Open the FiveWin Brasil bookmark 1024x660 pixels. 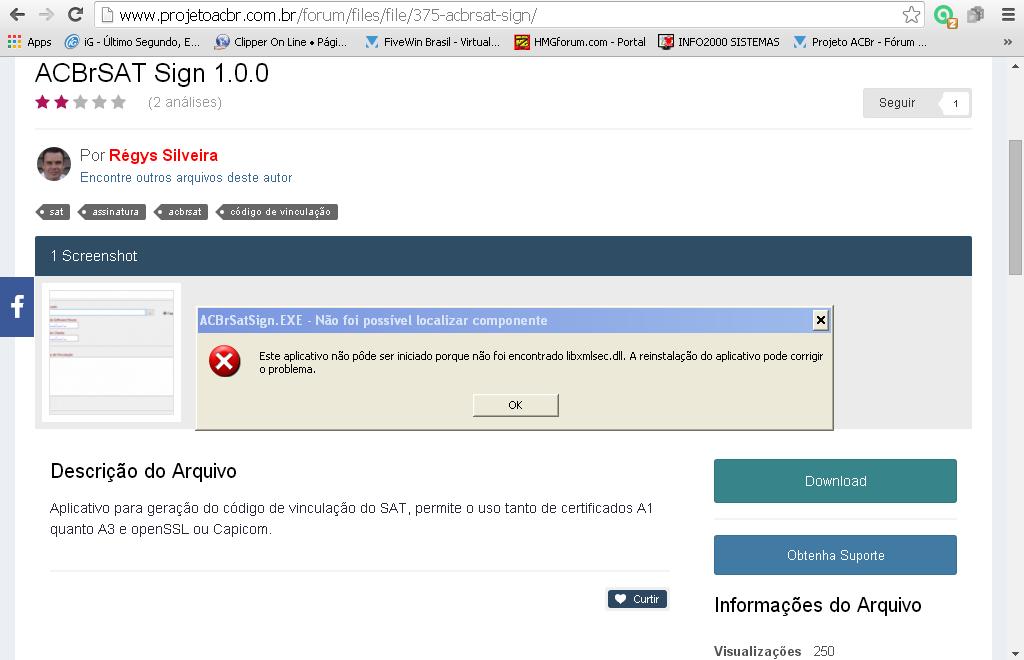click(432, 42)
